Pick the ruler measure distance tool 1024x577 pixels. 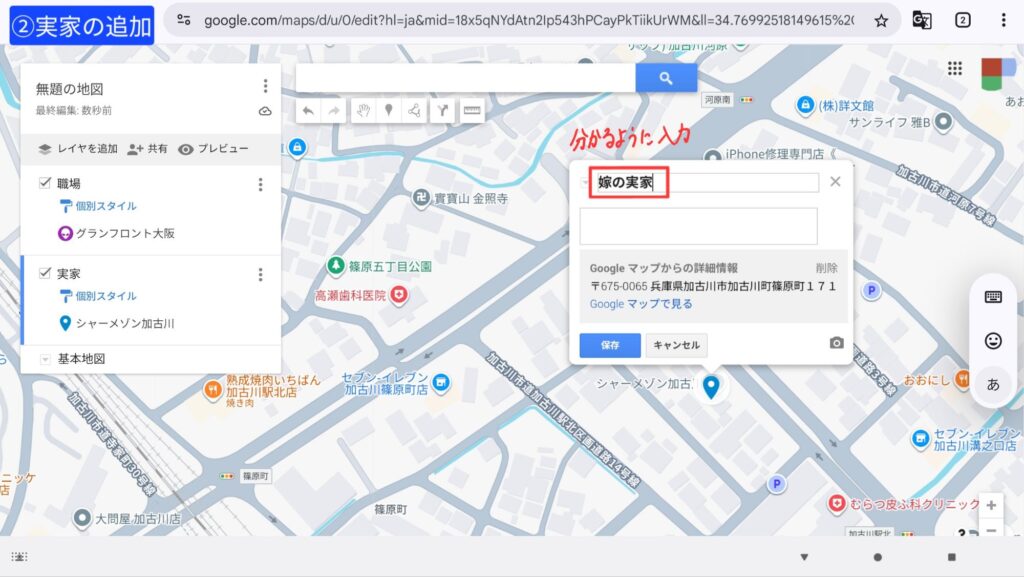pos(471,111)
